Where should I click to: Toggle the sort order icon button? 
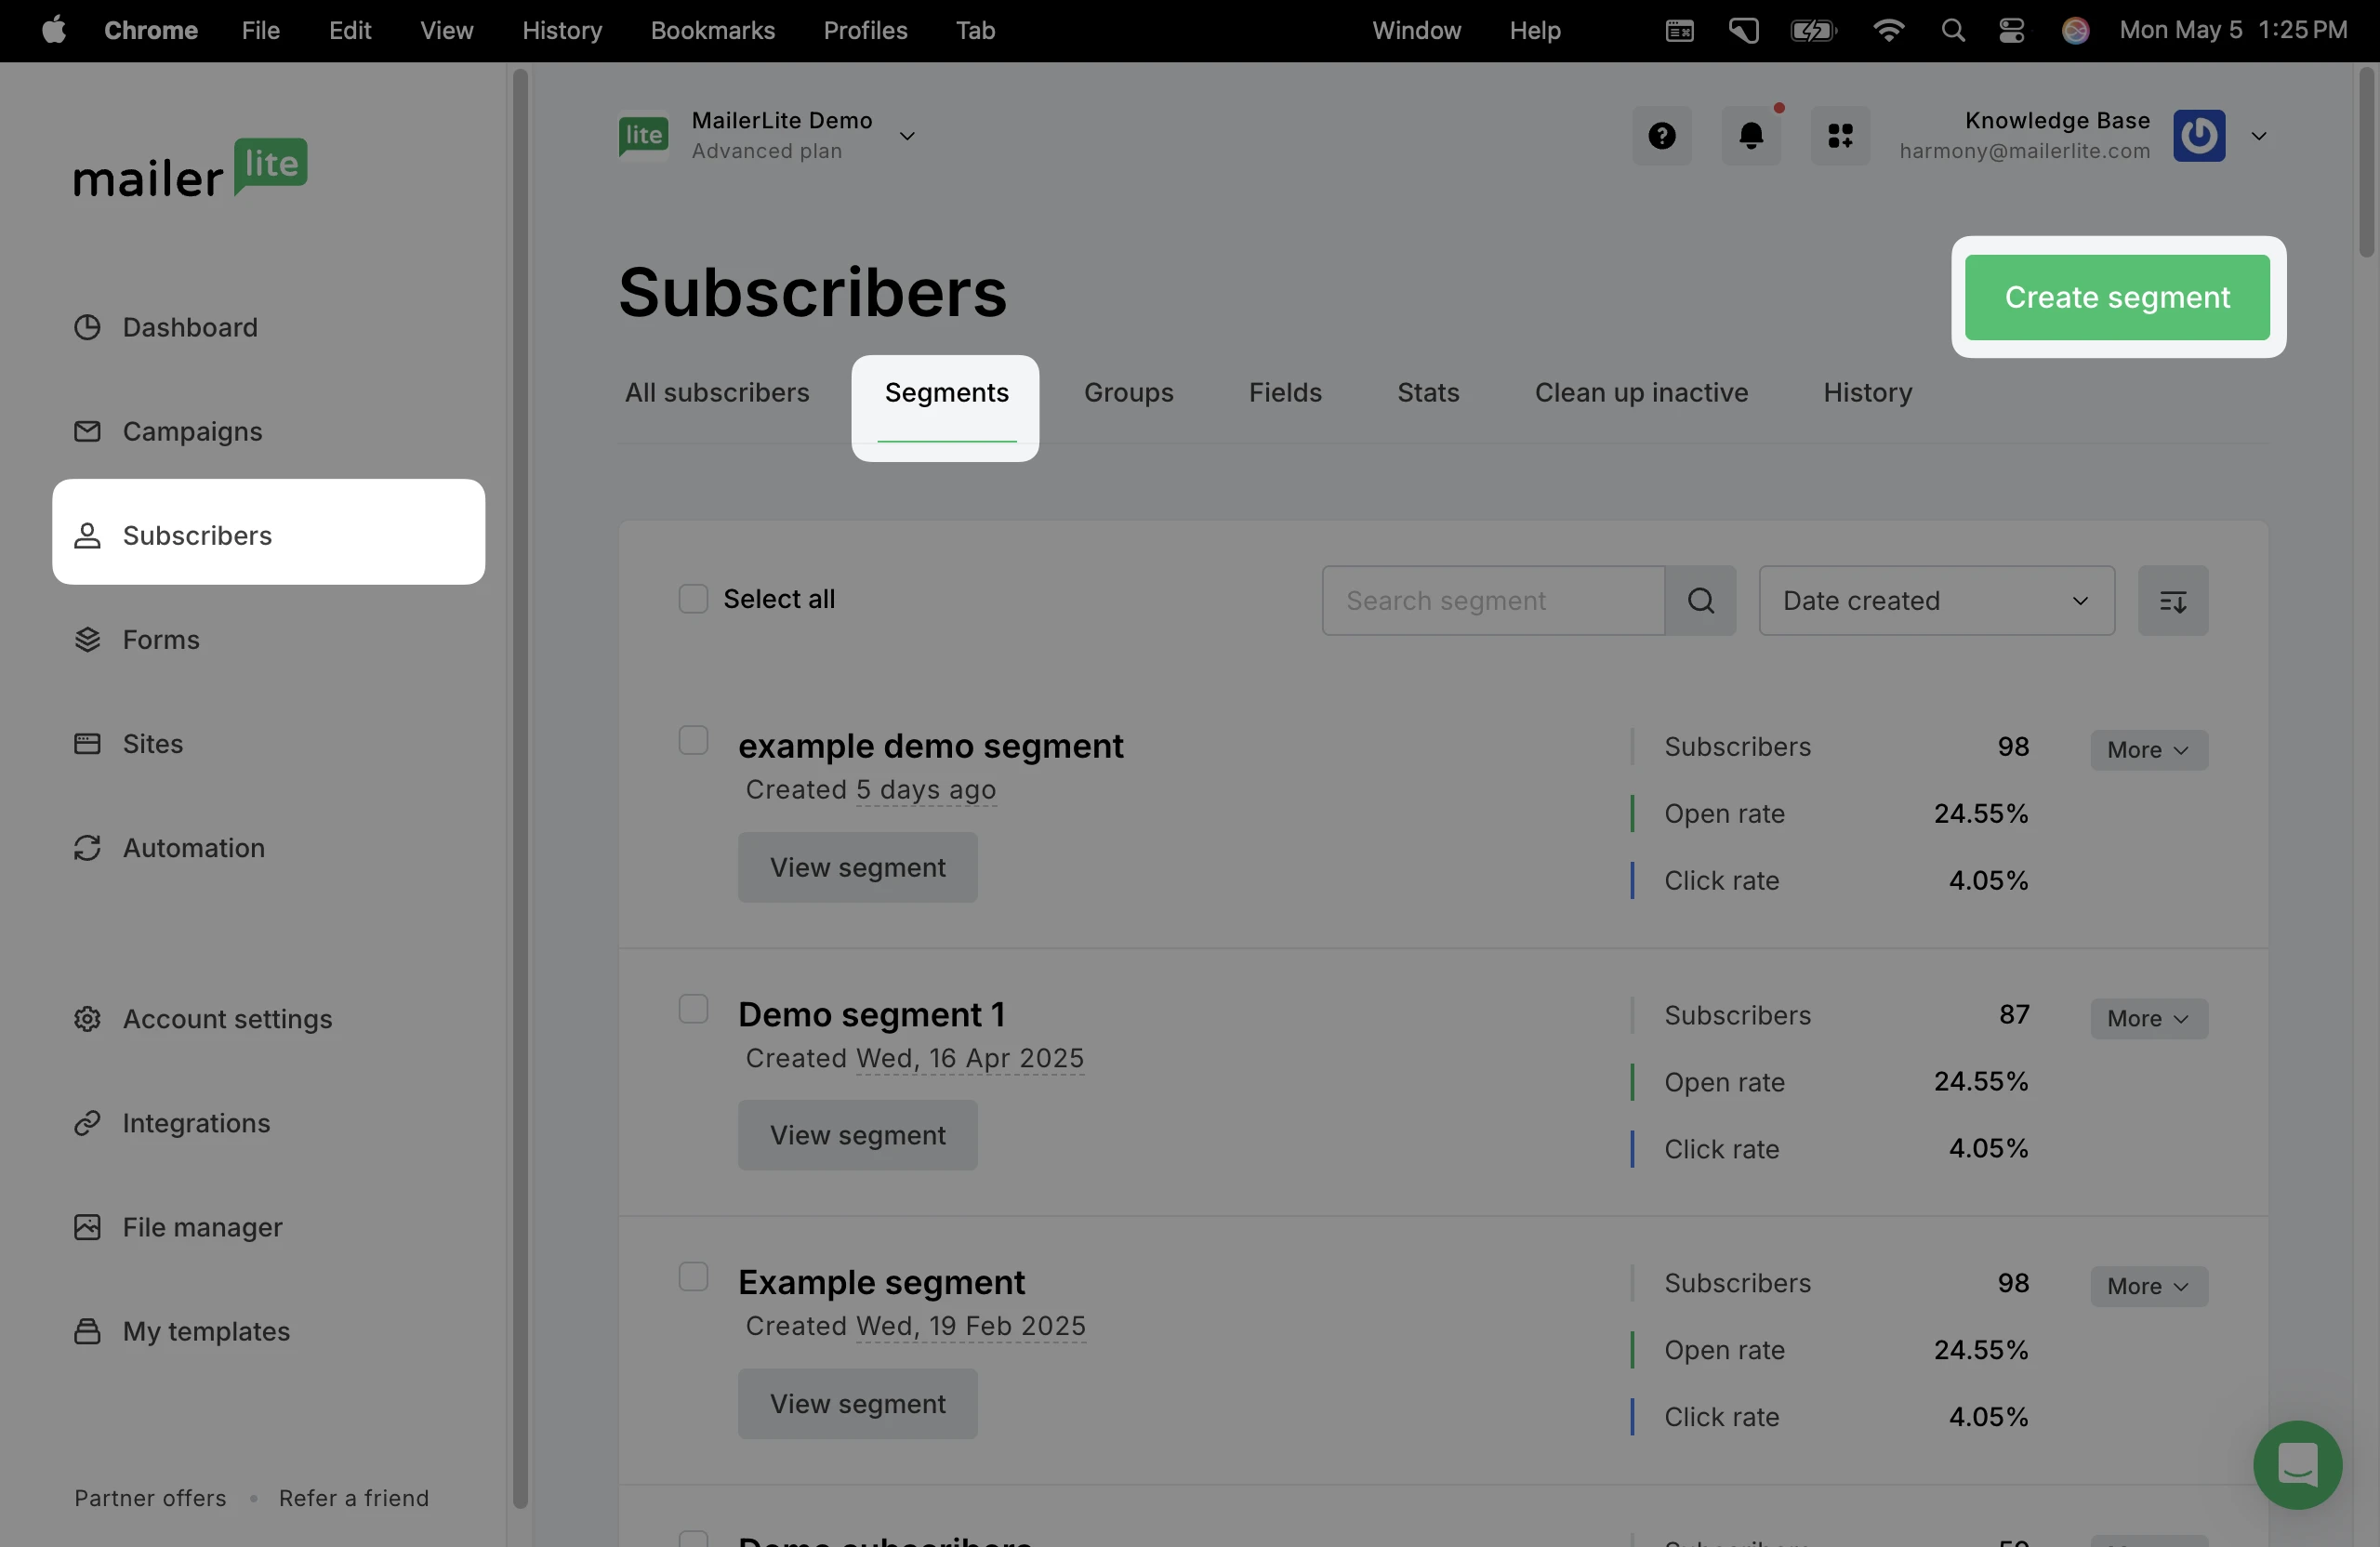tap(2172, 601)
